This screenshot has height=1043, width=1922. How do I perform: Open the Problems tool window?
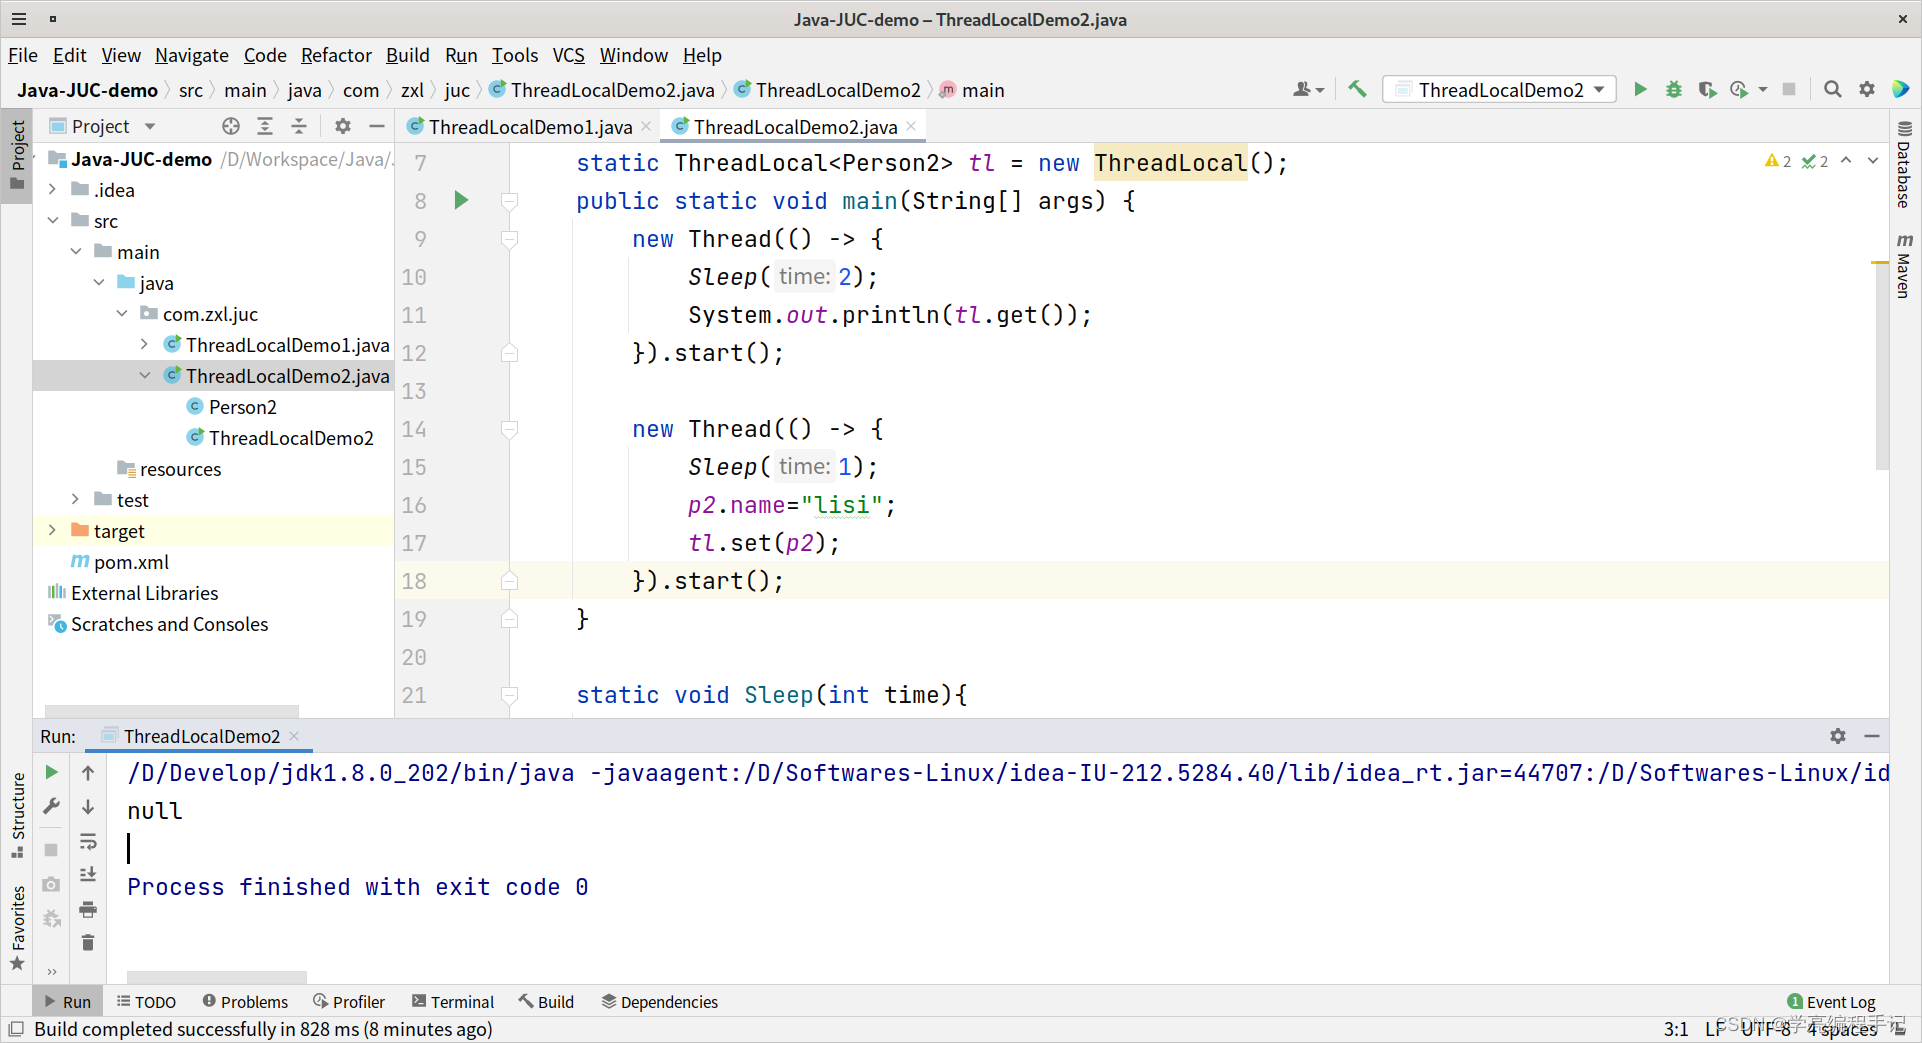click(x=245, y=1001)
